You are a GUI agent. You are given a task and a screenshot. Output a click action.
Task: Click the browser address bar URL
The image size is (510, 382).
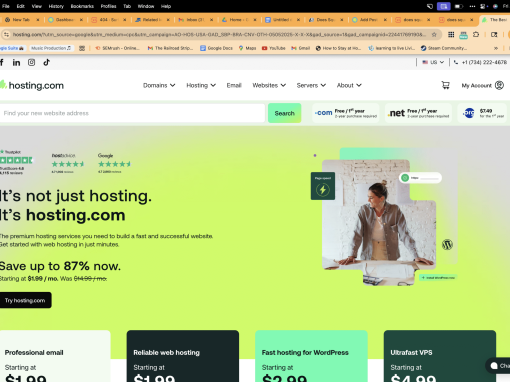219,34
